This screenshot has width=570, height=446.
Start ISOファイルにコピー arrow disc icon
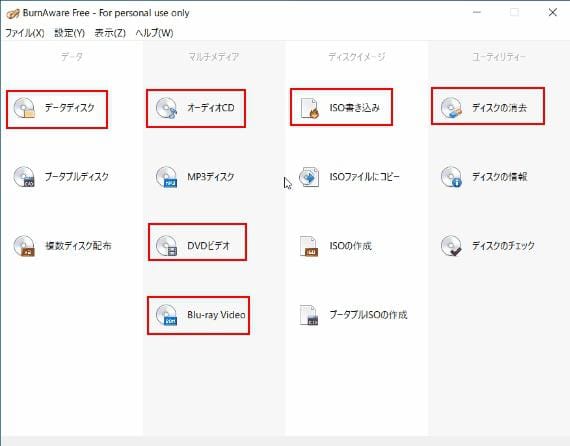pos(309,177)
